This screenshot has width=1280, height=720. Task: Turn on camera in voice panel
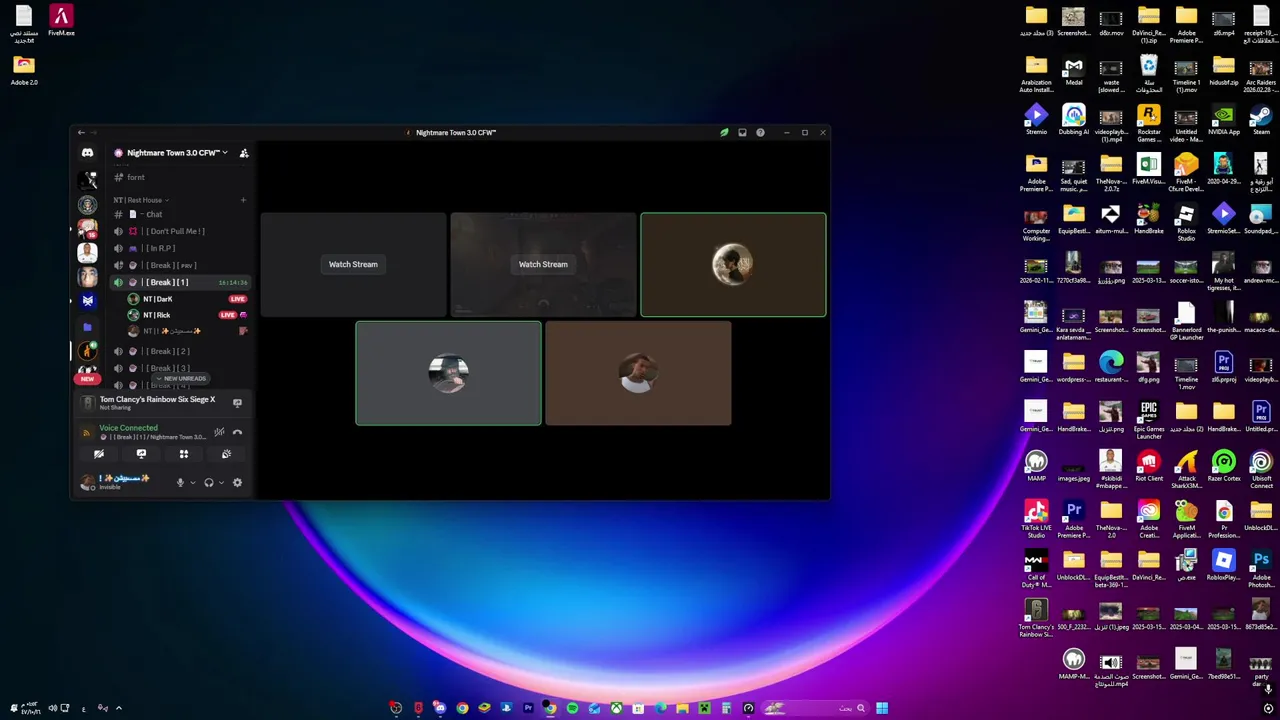tap(99, 454)
